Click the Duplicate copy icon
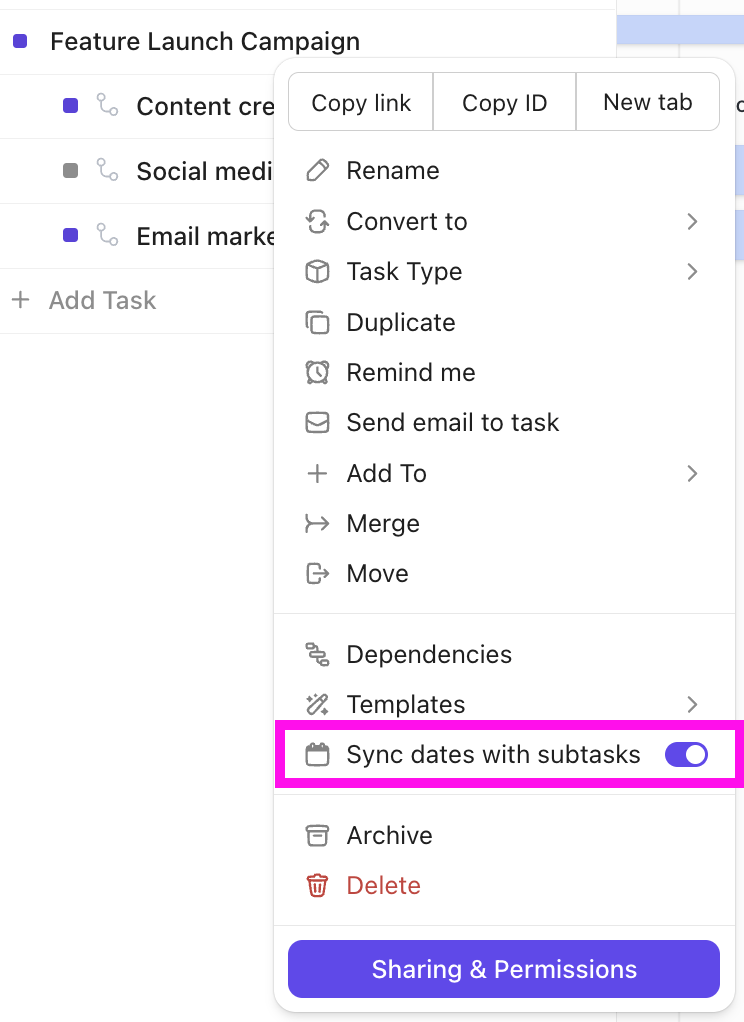 318,323
